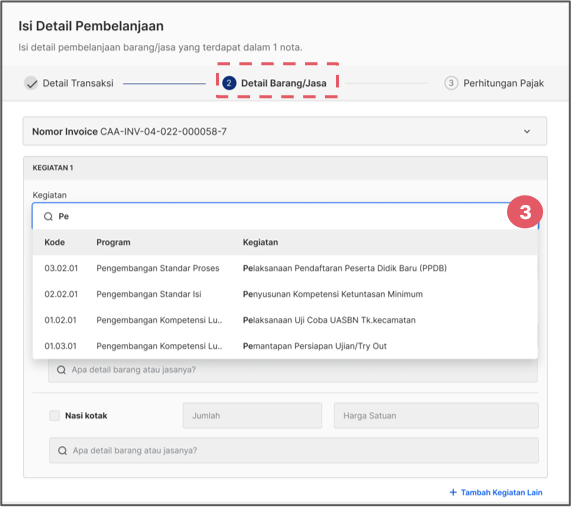This screenshot has height=507, width=571.
Task: Click Pengembangan Standar Isi program cell
Action: [149, 294]
